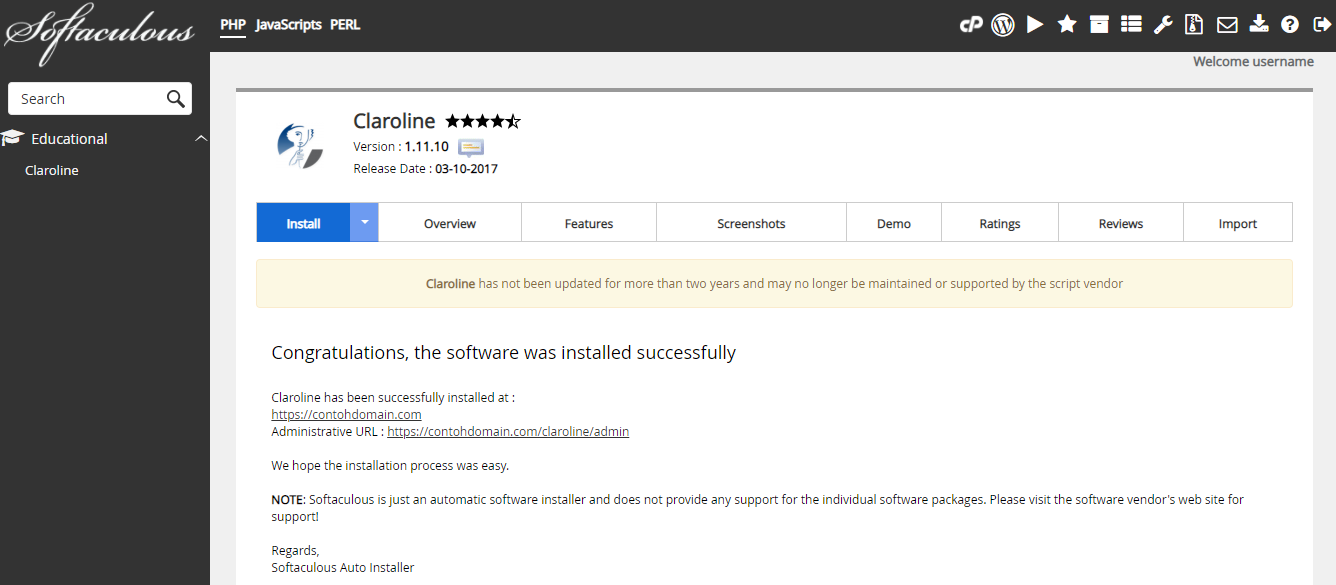Click the Claroline star rating
The image size is (1336, 585).
tap(483, 122)
